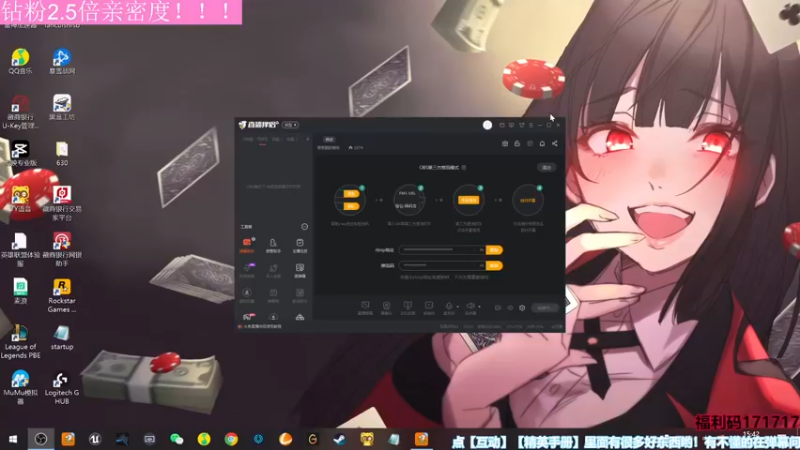Click the stream key input field
Viewport: 800px width, 450px height.
pyautogui.click(x=442, y=266)
